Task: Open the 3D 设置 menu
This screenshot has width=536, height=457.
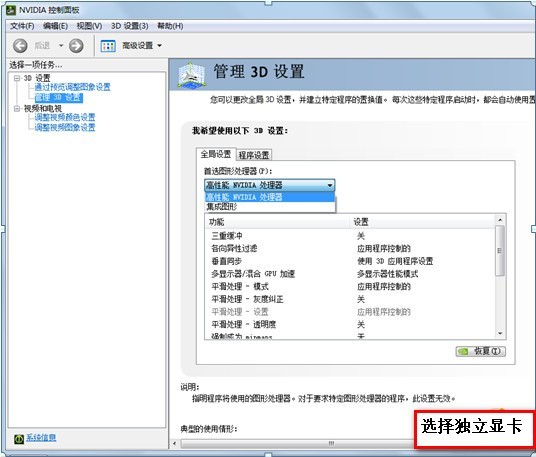Action: tap(130, 26)
